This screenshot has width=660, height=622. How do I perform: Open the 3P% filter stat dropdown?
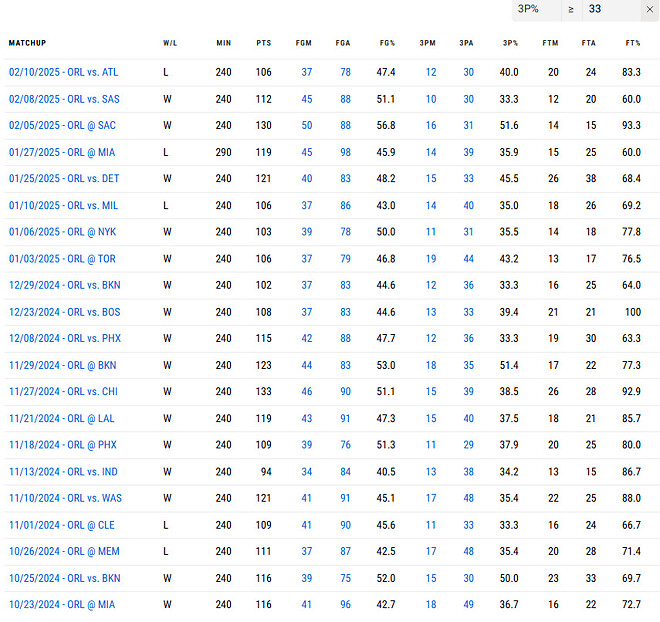pyautogui.click(x=537, y=9)
